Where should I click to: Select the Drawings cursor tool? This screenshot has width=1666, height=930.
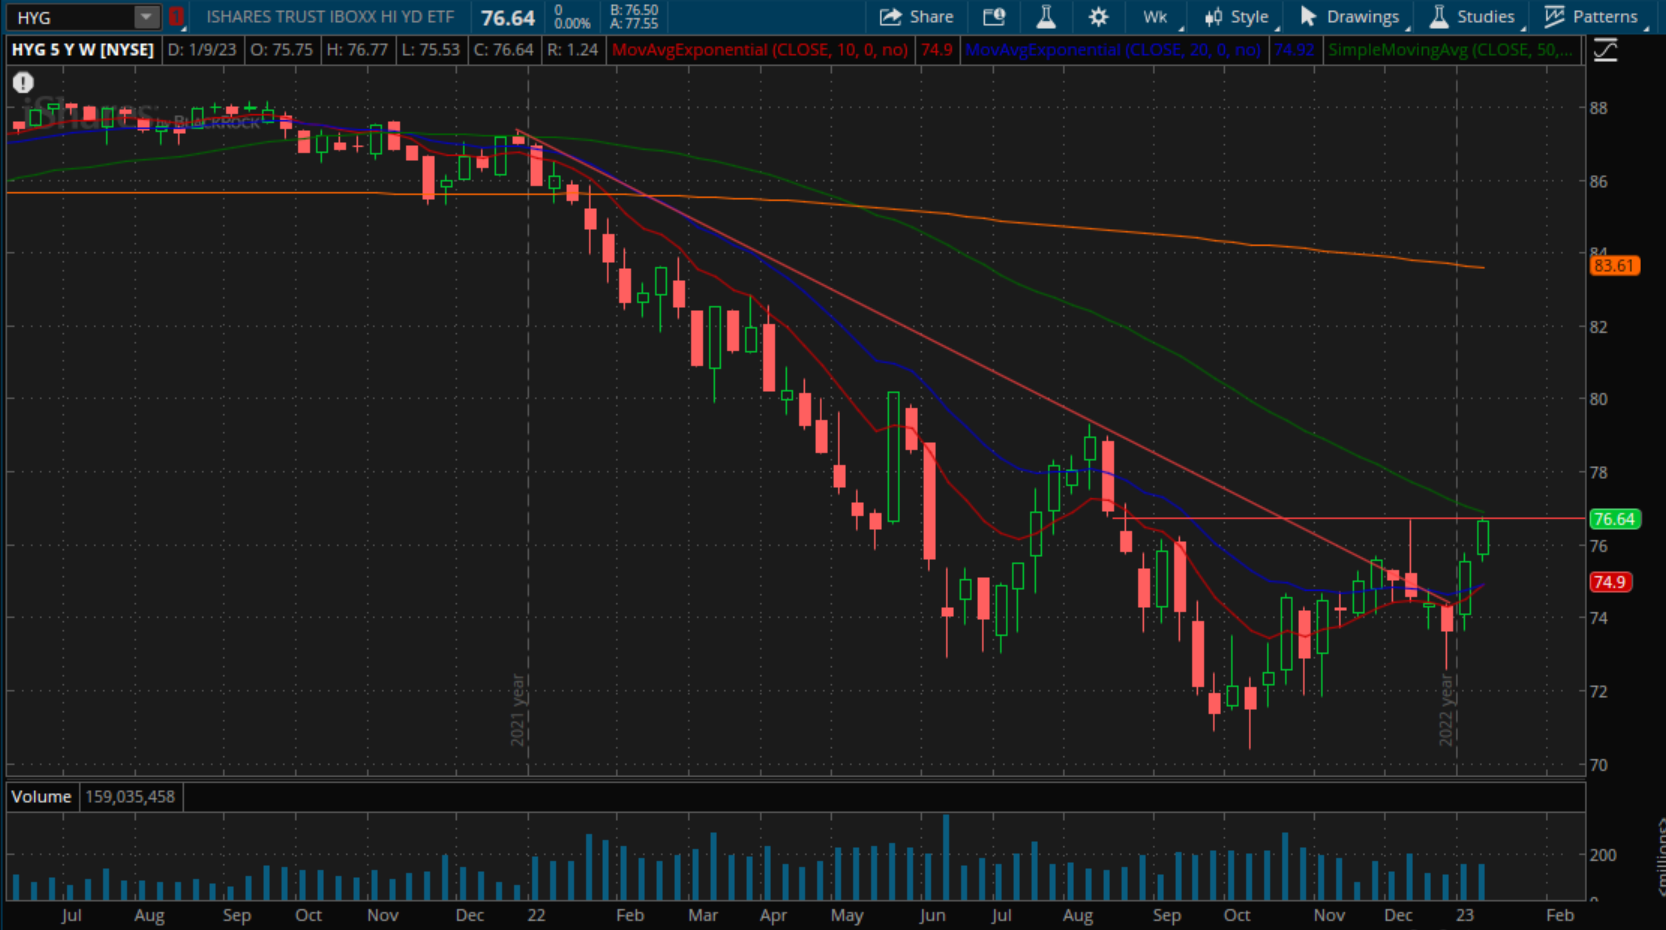(1307, 16)
